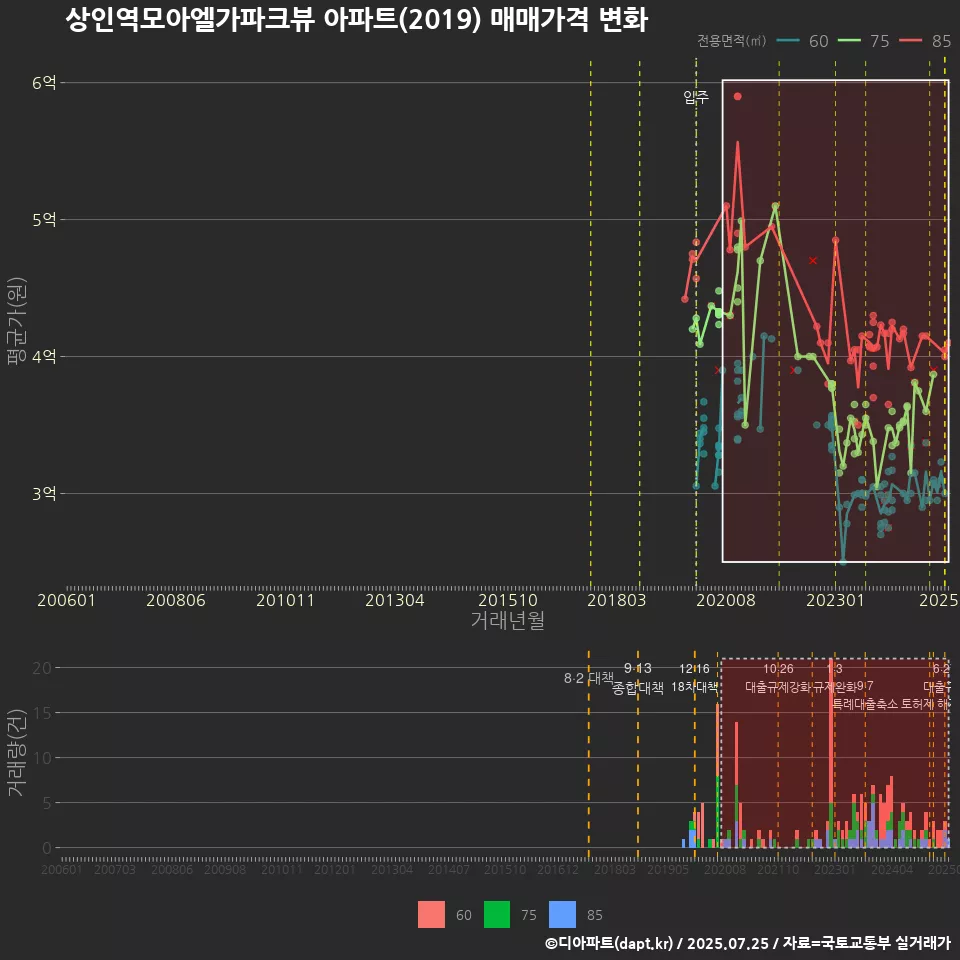Screen dimensions: 960x960
Task: Click the 202008 label on the price chart
Action: point(726,600)
